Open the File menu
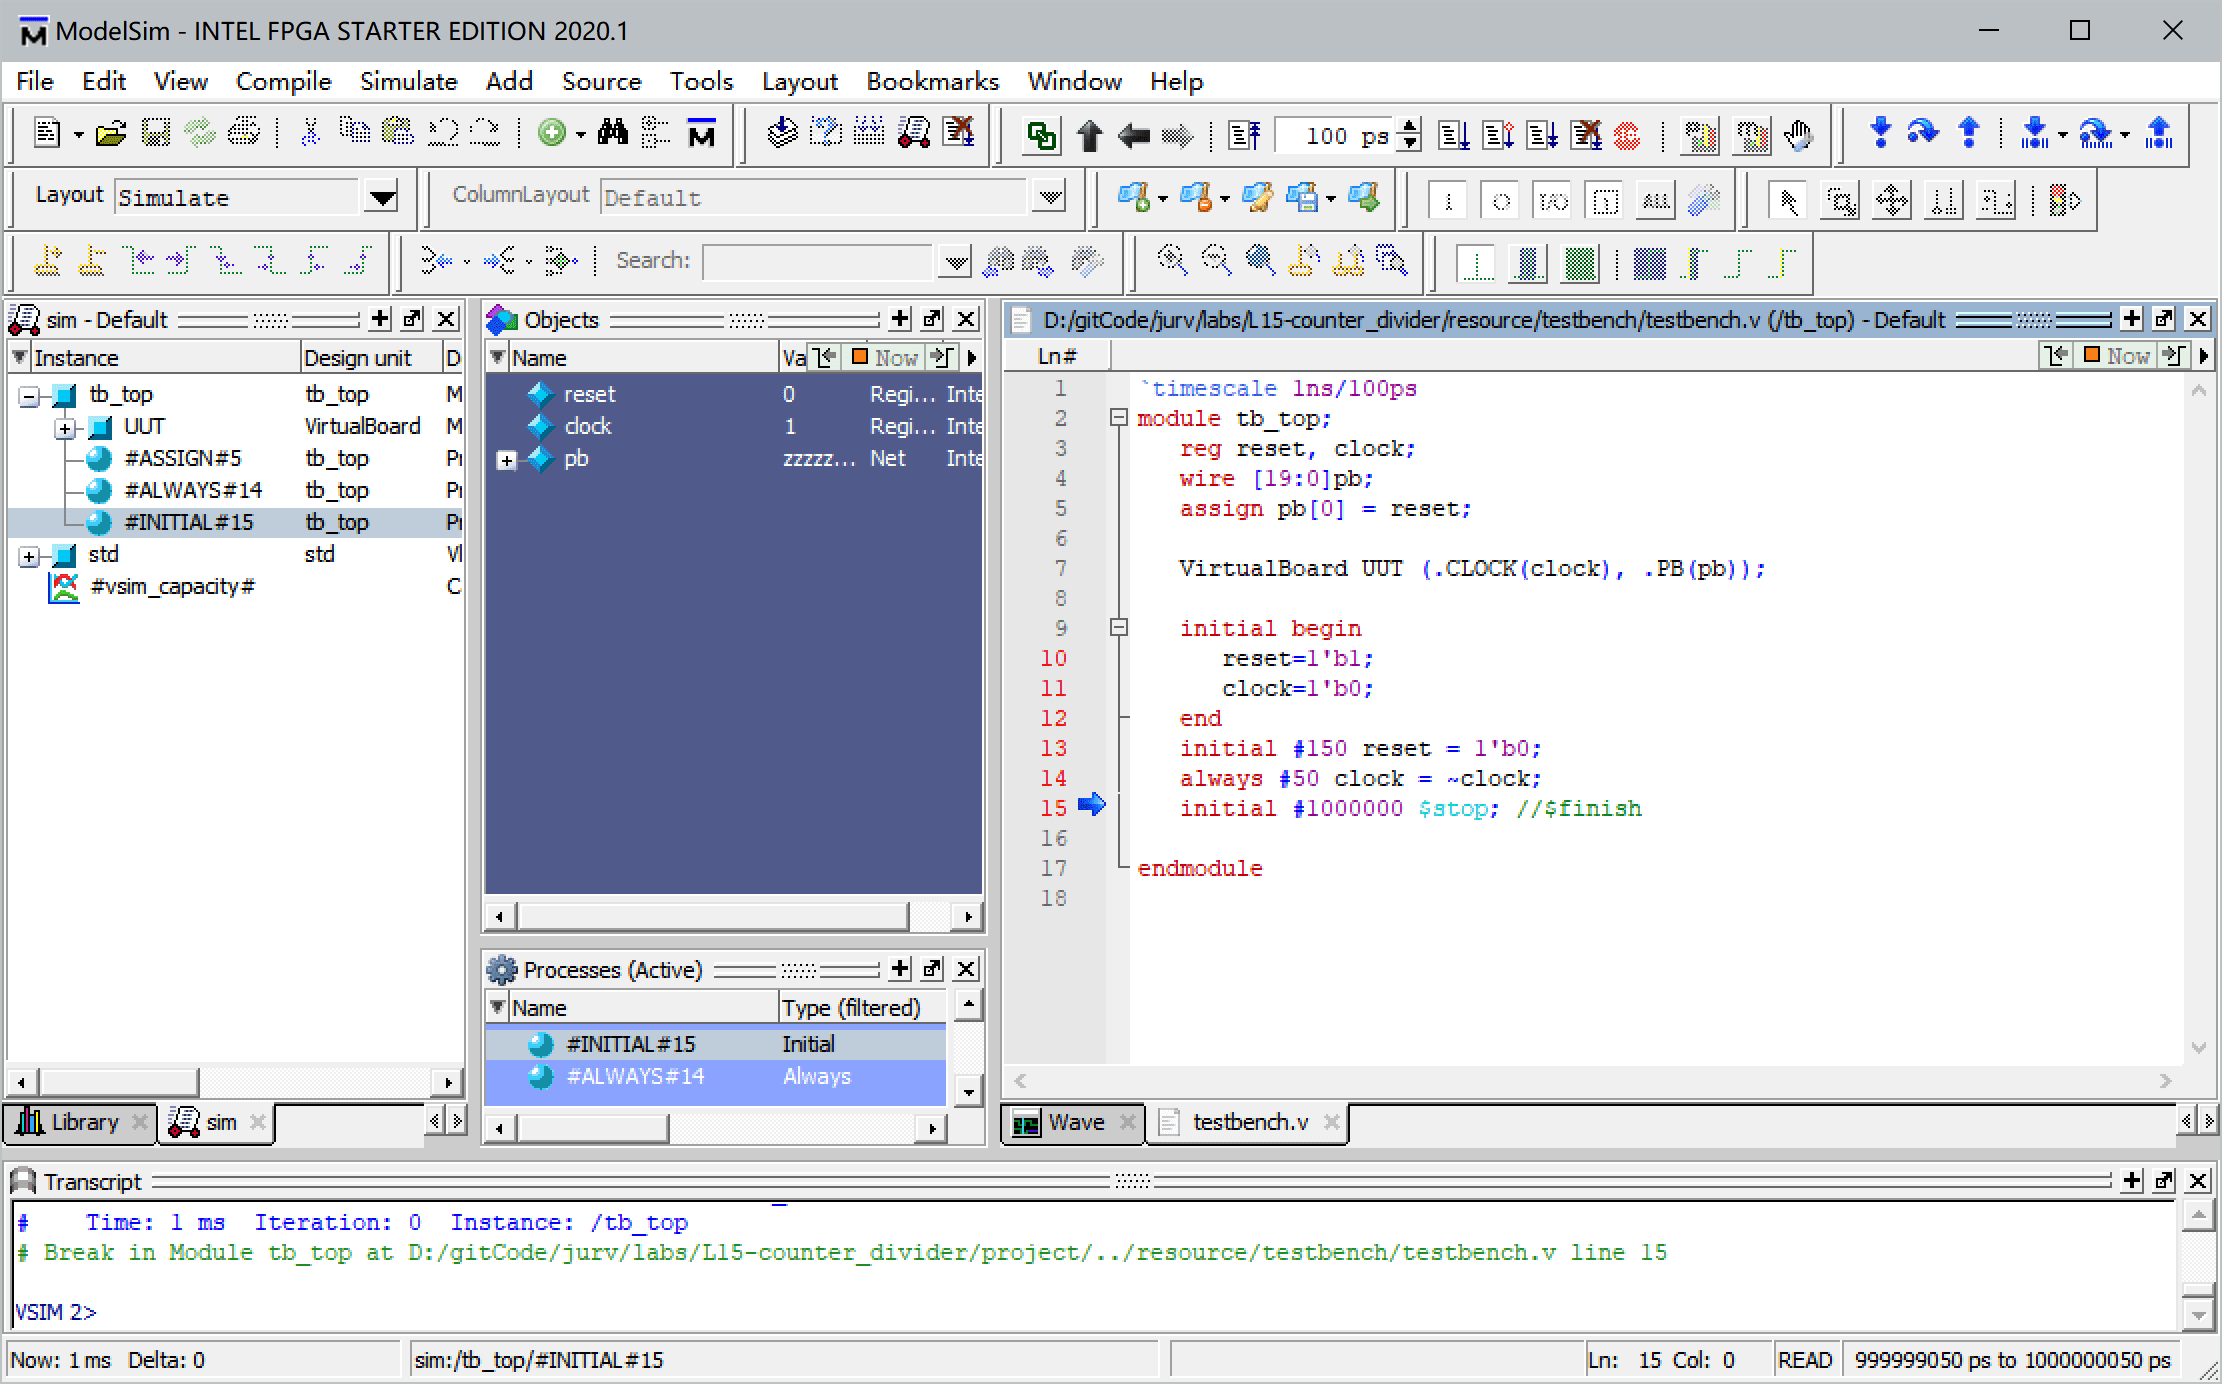Viewport: 2222px width, 1384px height. point(35,81)
